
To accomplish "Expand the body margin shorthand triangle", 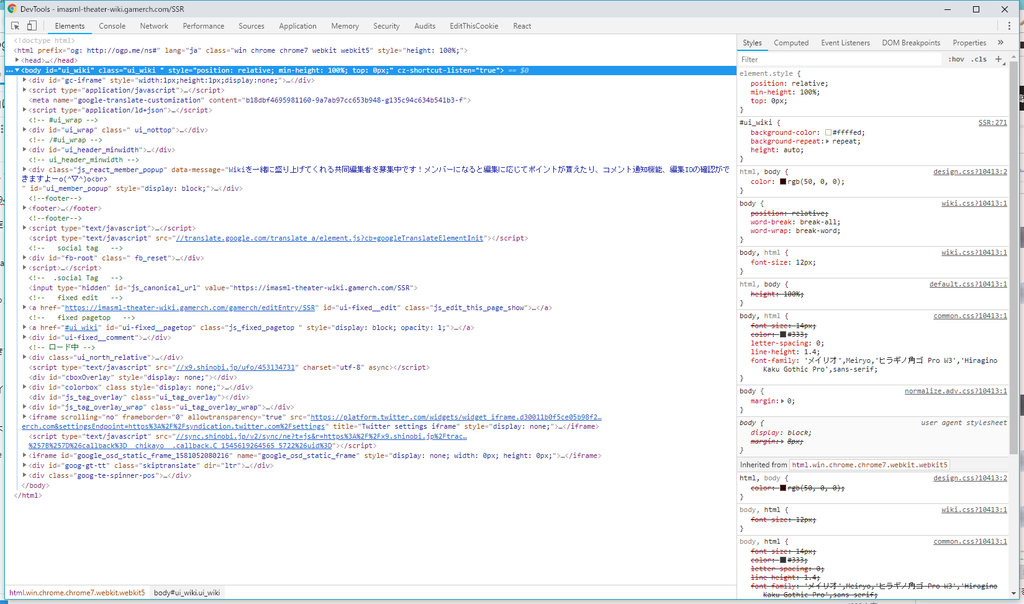I will [x=782, y=401].
